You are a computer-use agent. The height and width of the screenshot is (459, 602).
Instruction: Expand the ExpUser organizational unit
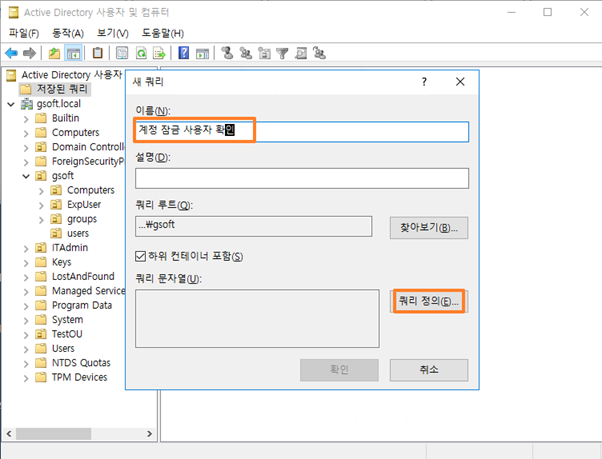[41, 205]
